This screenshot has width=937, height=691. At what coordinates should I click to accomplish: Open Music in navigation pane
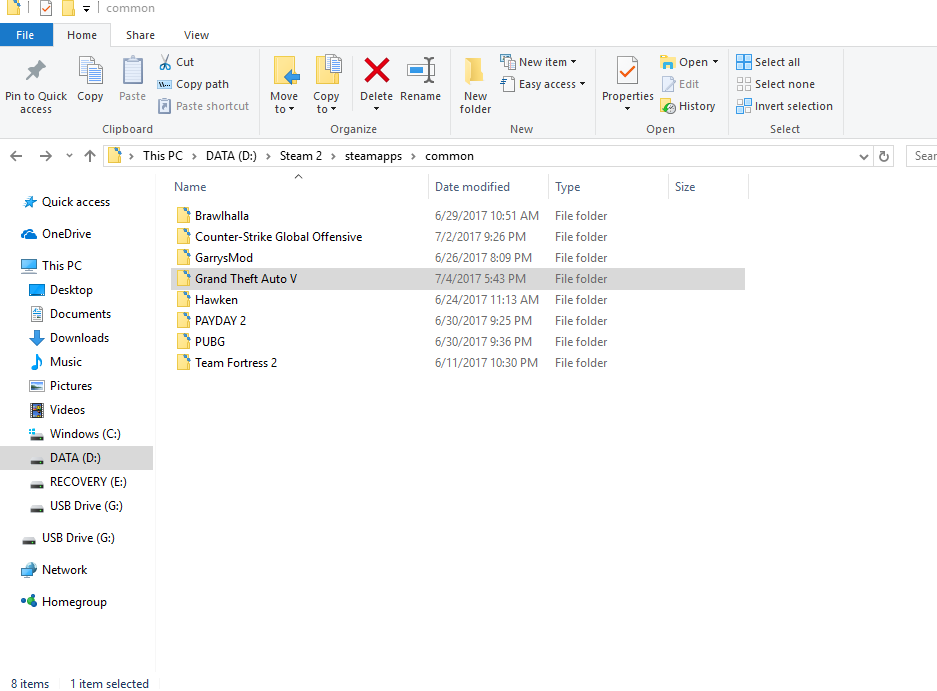(55, 362)
